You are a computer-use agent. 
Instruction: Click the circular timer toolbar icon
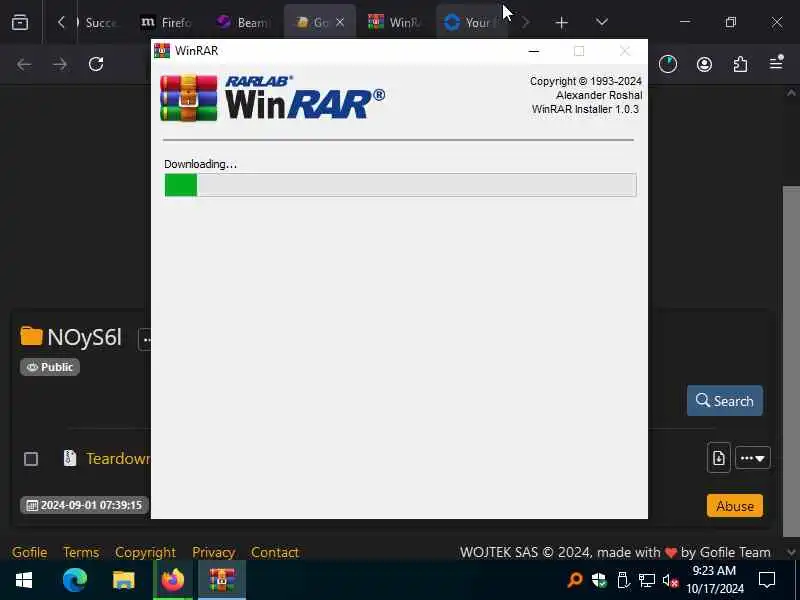click(668, 64)
